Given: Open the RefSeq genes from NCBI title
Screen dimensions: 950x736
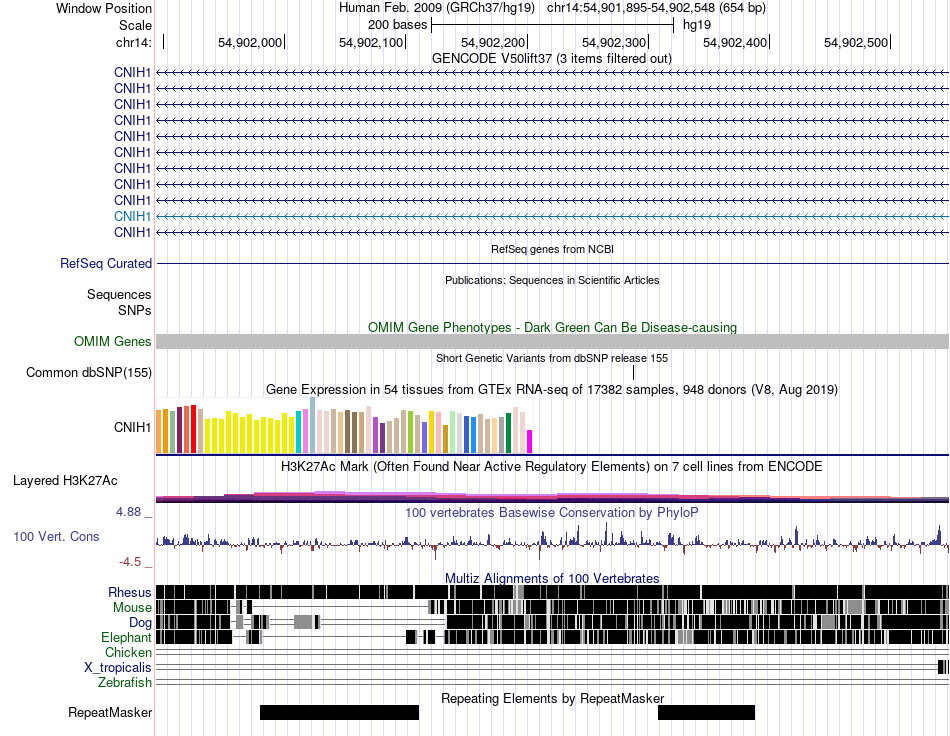Looking at the screenshot, I should 552,249.
